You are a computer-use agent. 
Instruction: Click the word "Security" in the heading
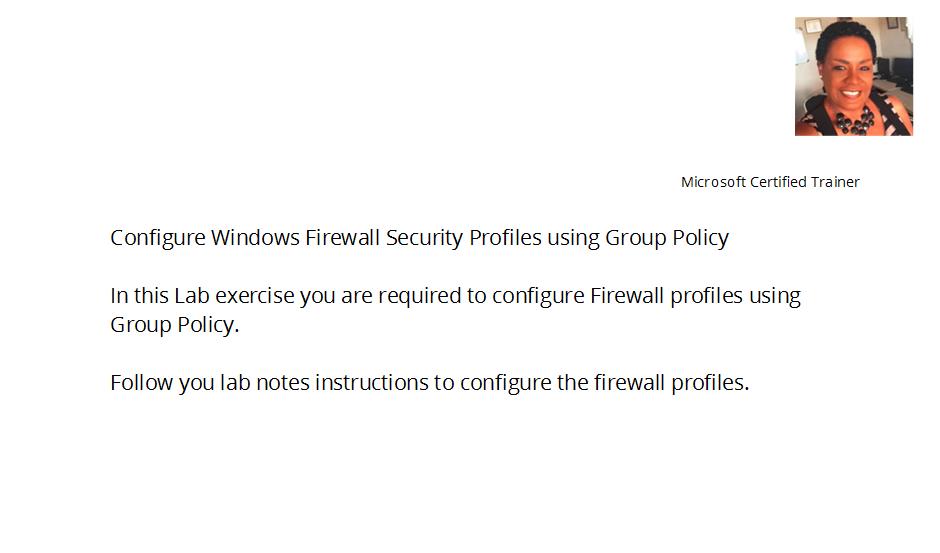pos(424,238)
